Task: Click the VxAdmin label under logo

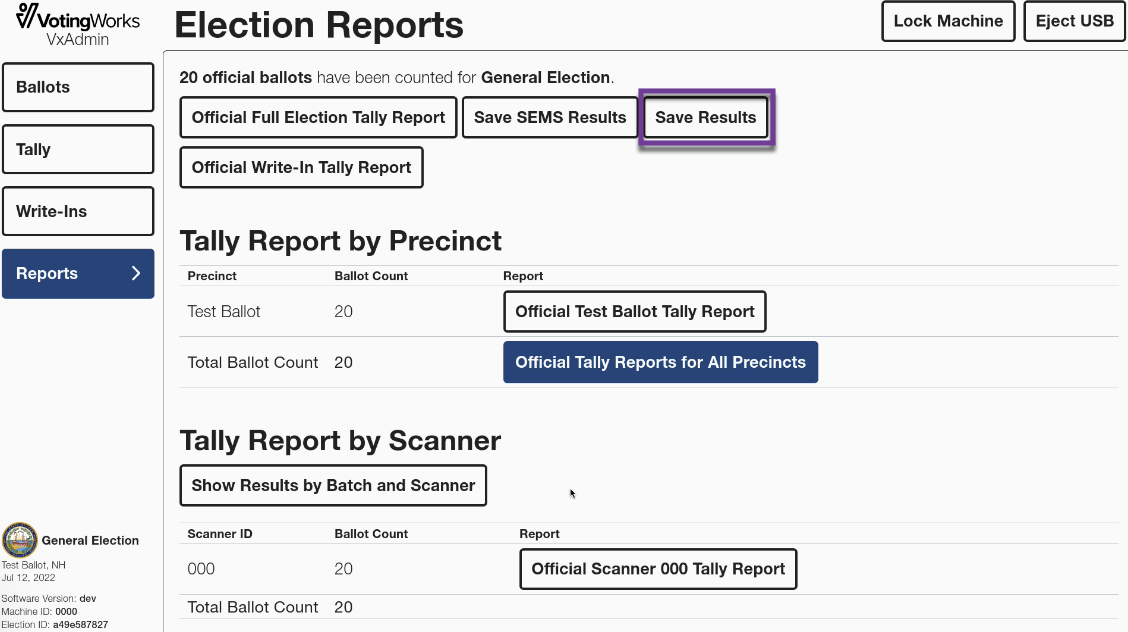Action: click(x=78, y=40)
